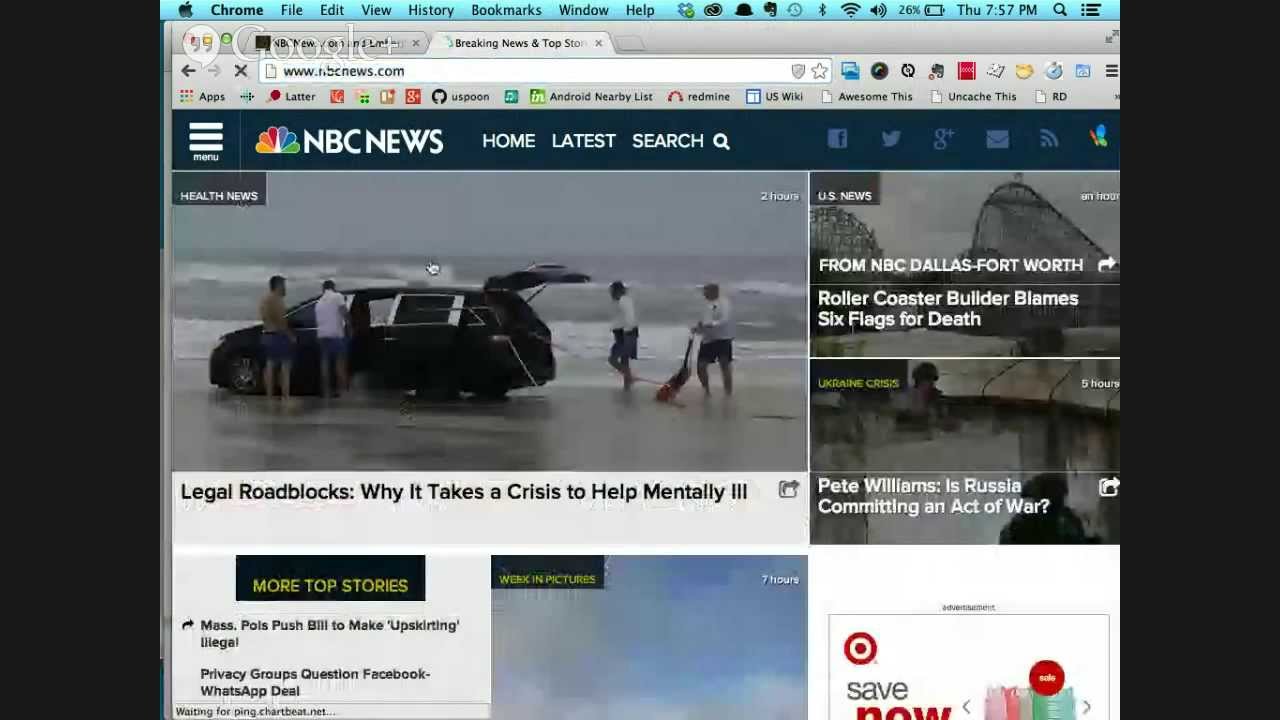Open a new tab

[x=629, y=43]
